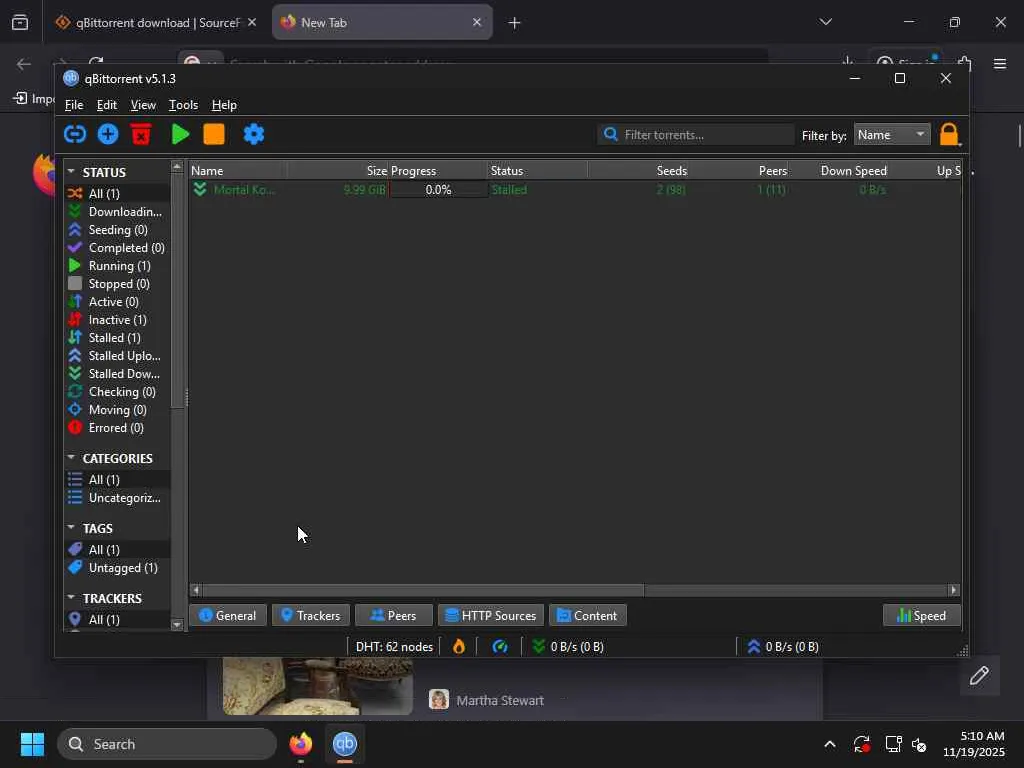Switch to the Content tab
Image resolution: width=1024 pixels, height=768 pixels.
[587, 615]
